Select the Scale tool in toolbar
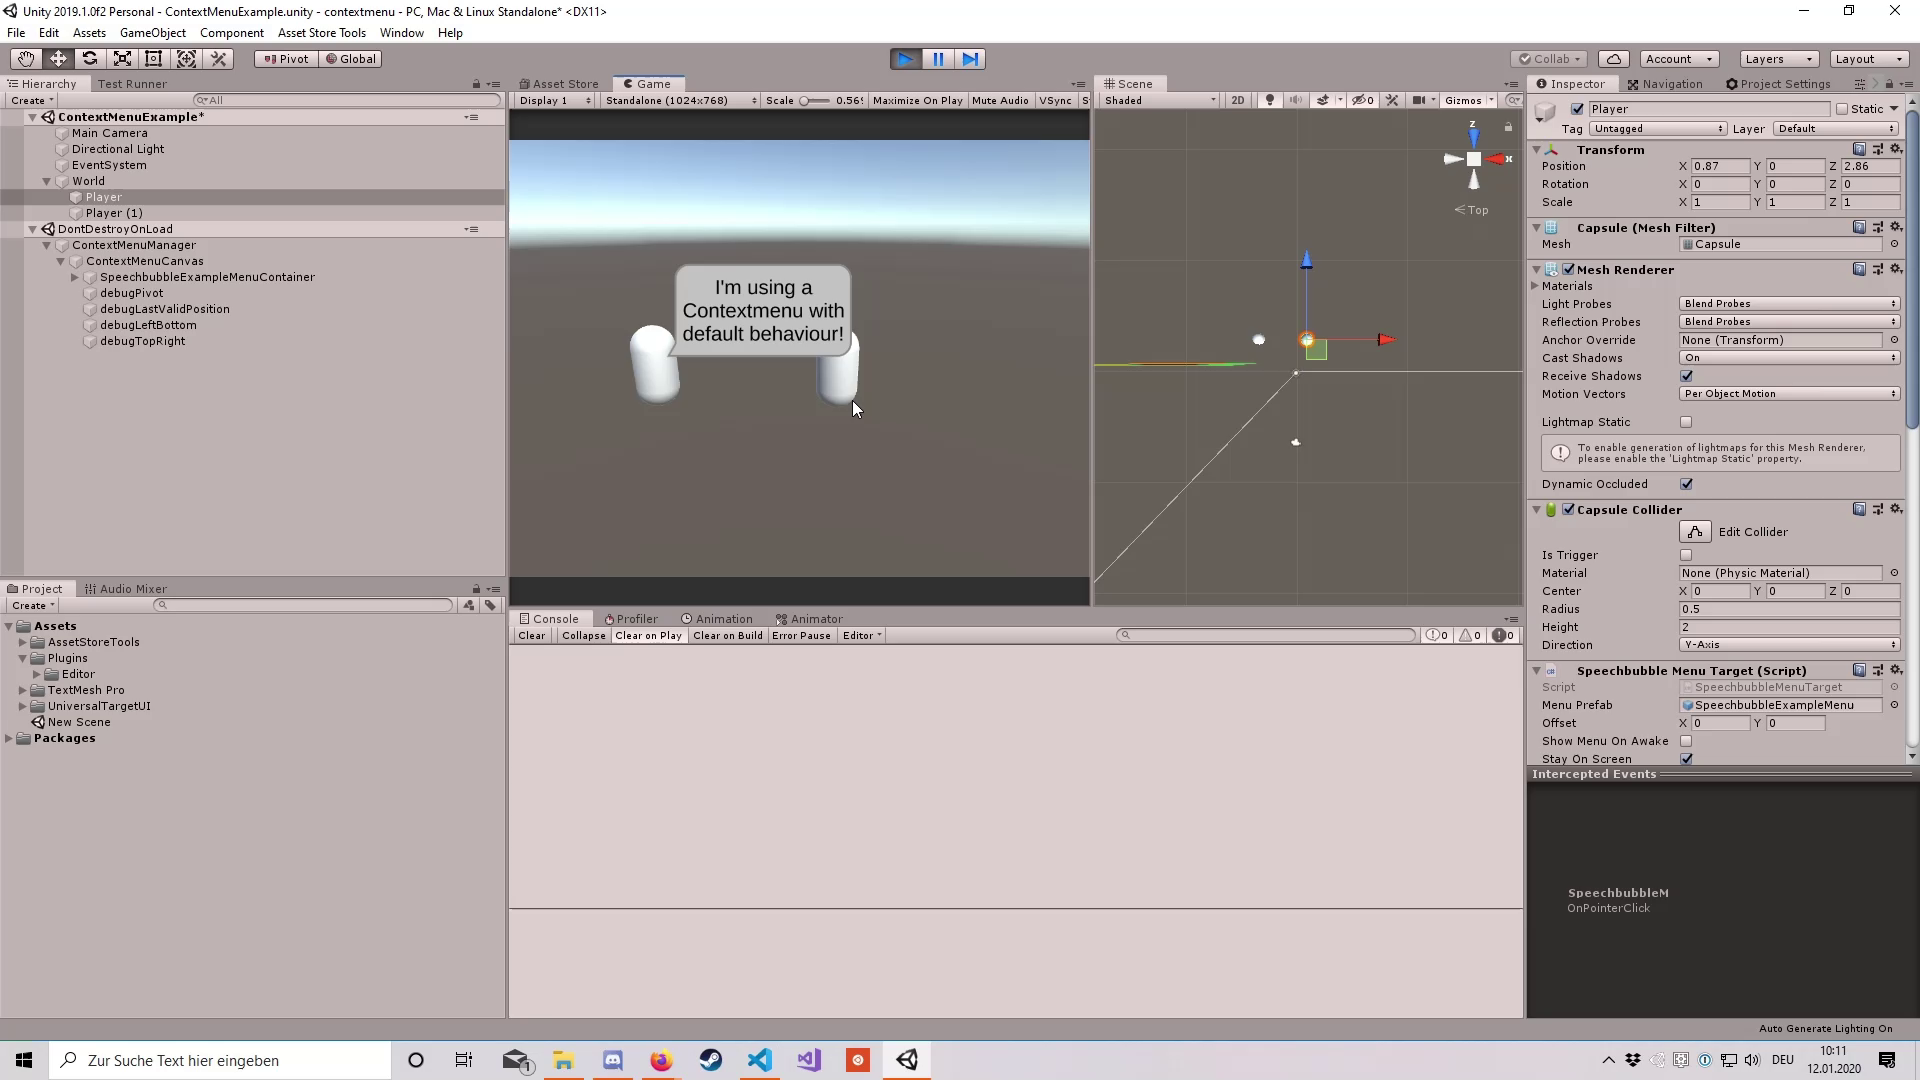This screenshot has width=1920, height=1080. pyautogui.click(x=122, y=59)
